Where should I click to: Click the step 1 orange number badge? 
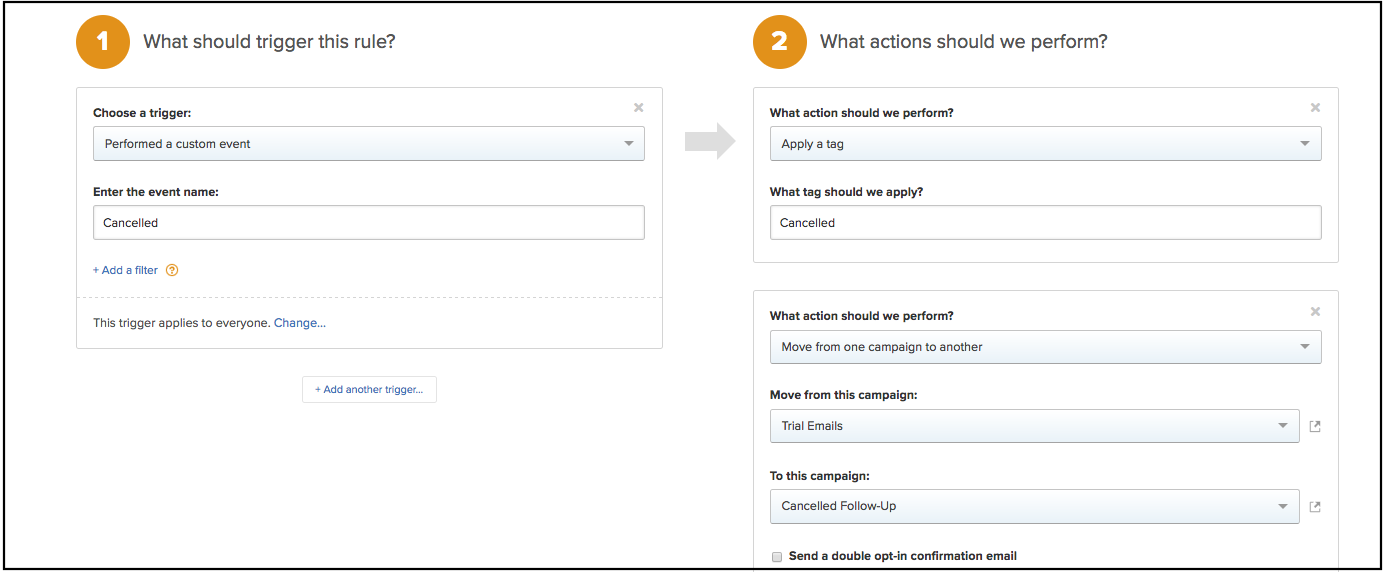103,42
